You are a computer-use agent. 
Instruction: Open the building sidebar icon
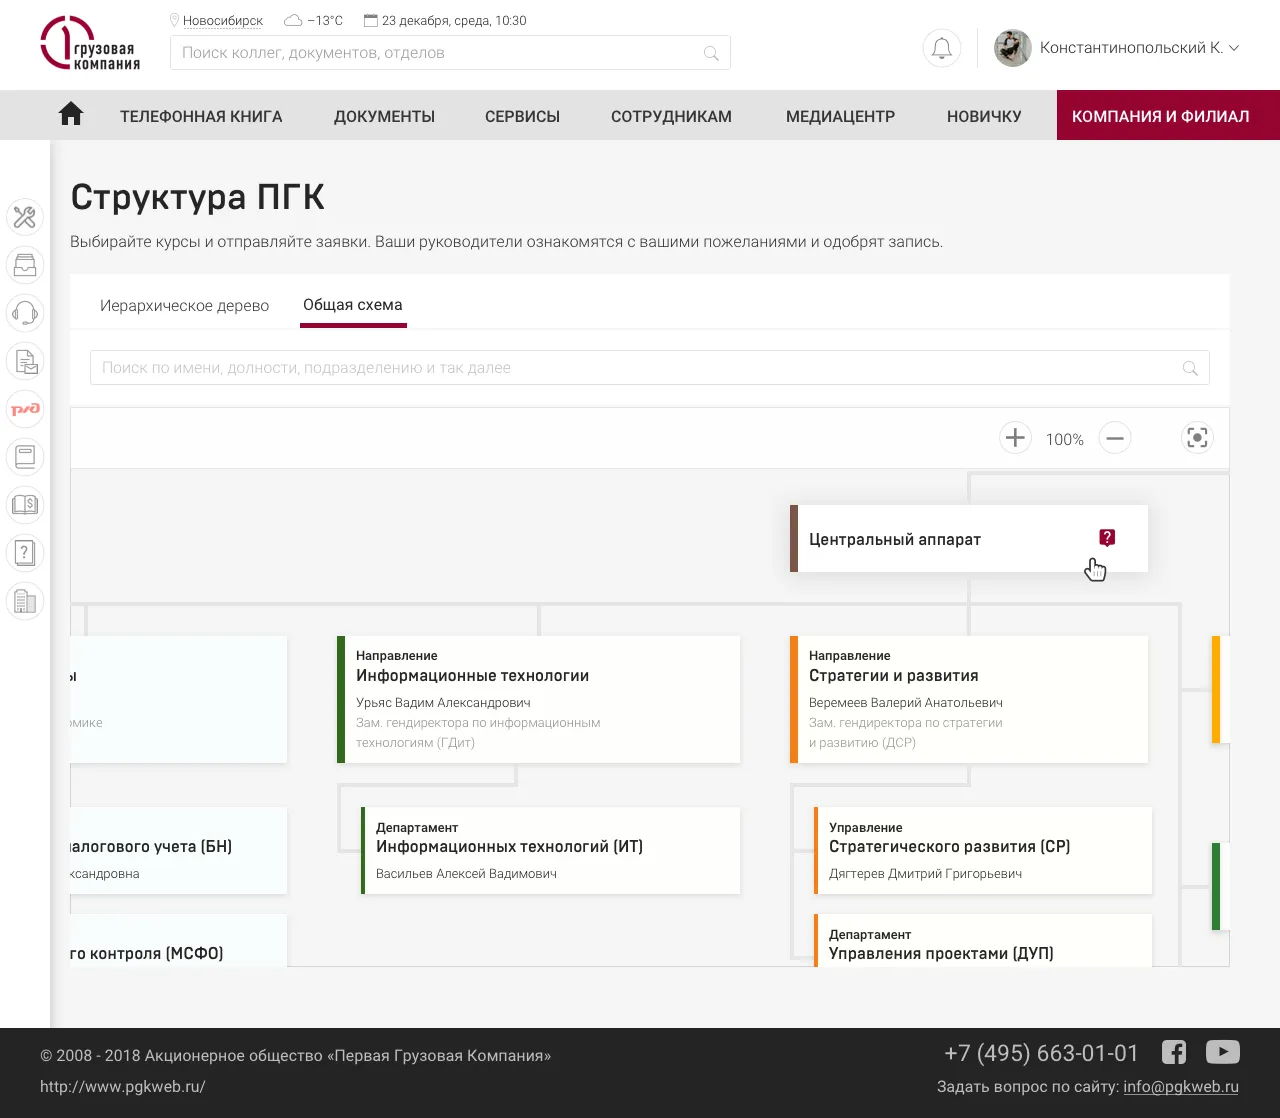pyautogui.click(x=25, y=601)
